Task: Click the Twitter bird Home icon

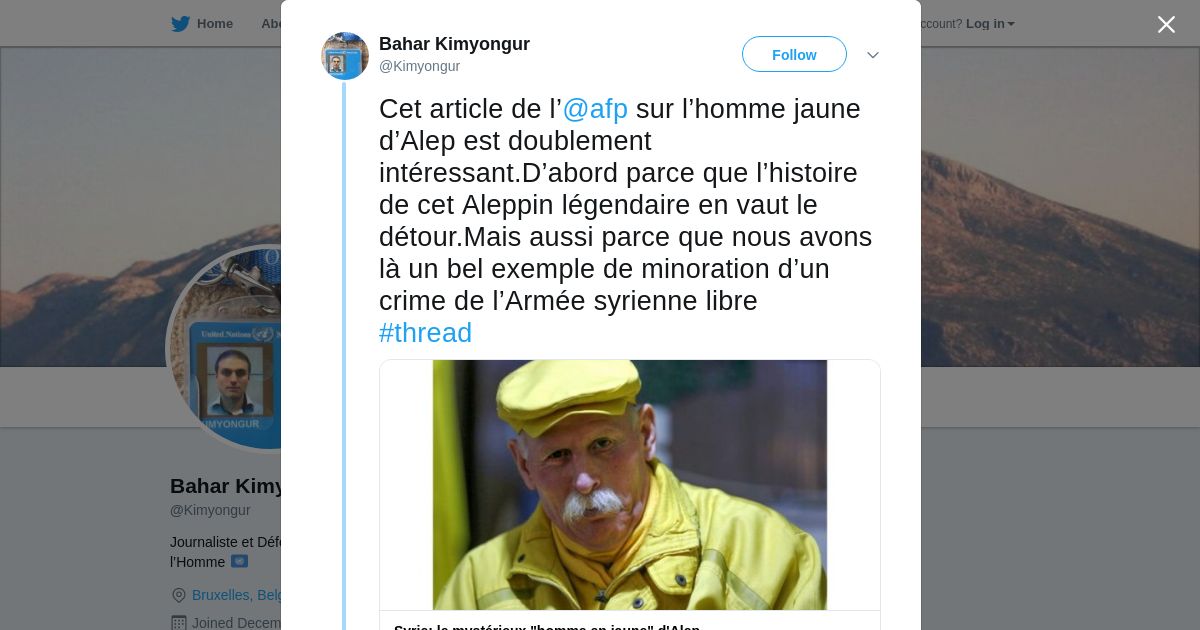Action: (x=180, y=24)
